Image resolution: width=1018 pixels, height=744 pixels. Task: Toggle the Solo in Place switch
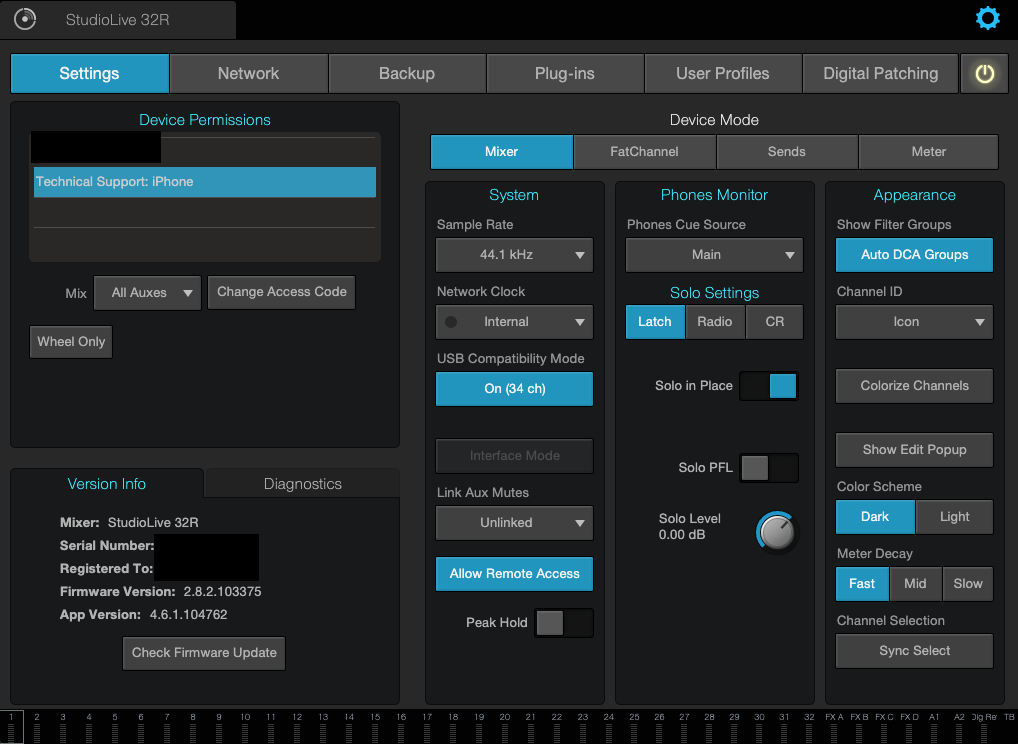click(769, 386)
